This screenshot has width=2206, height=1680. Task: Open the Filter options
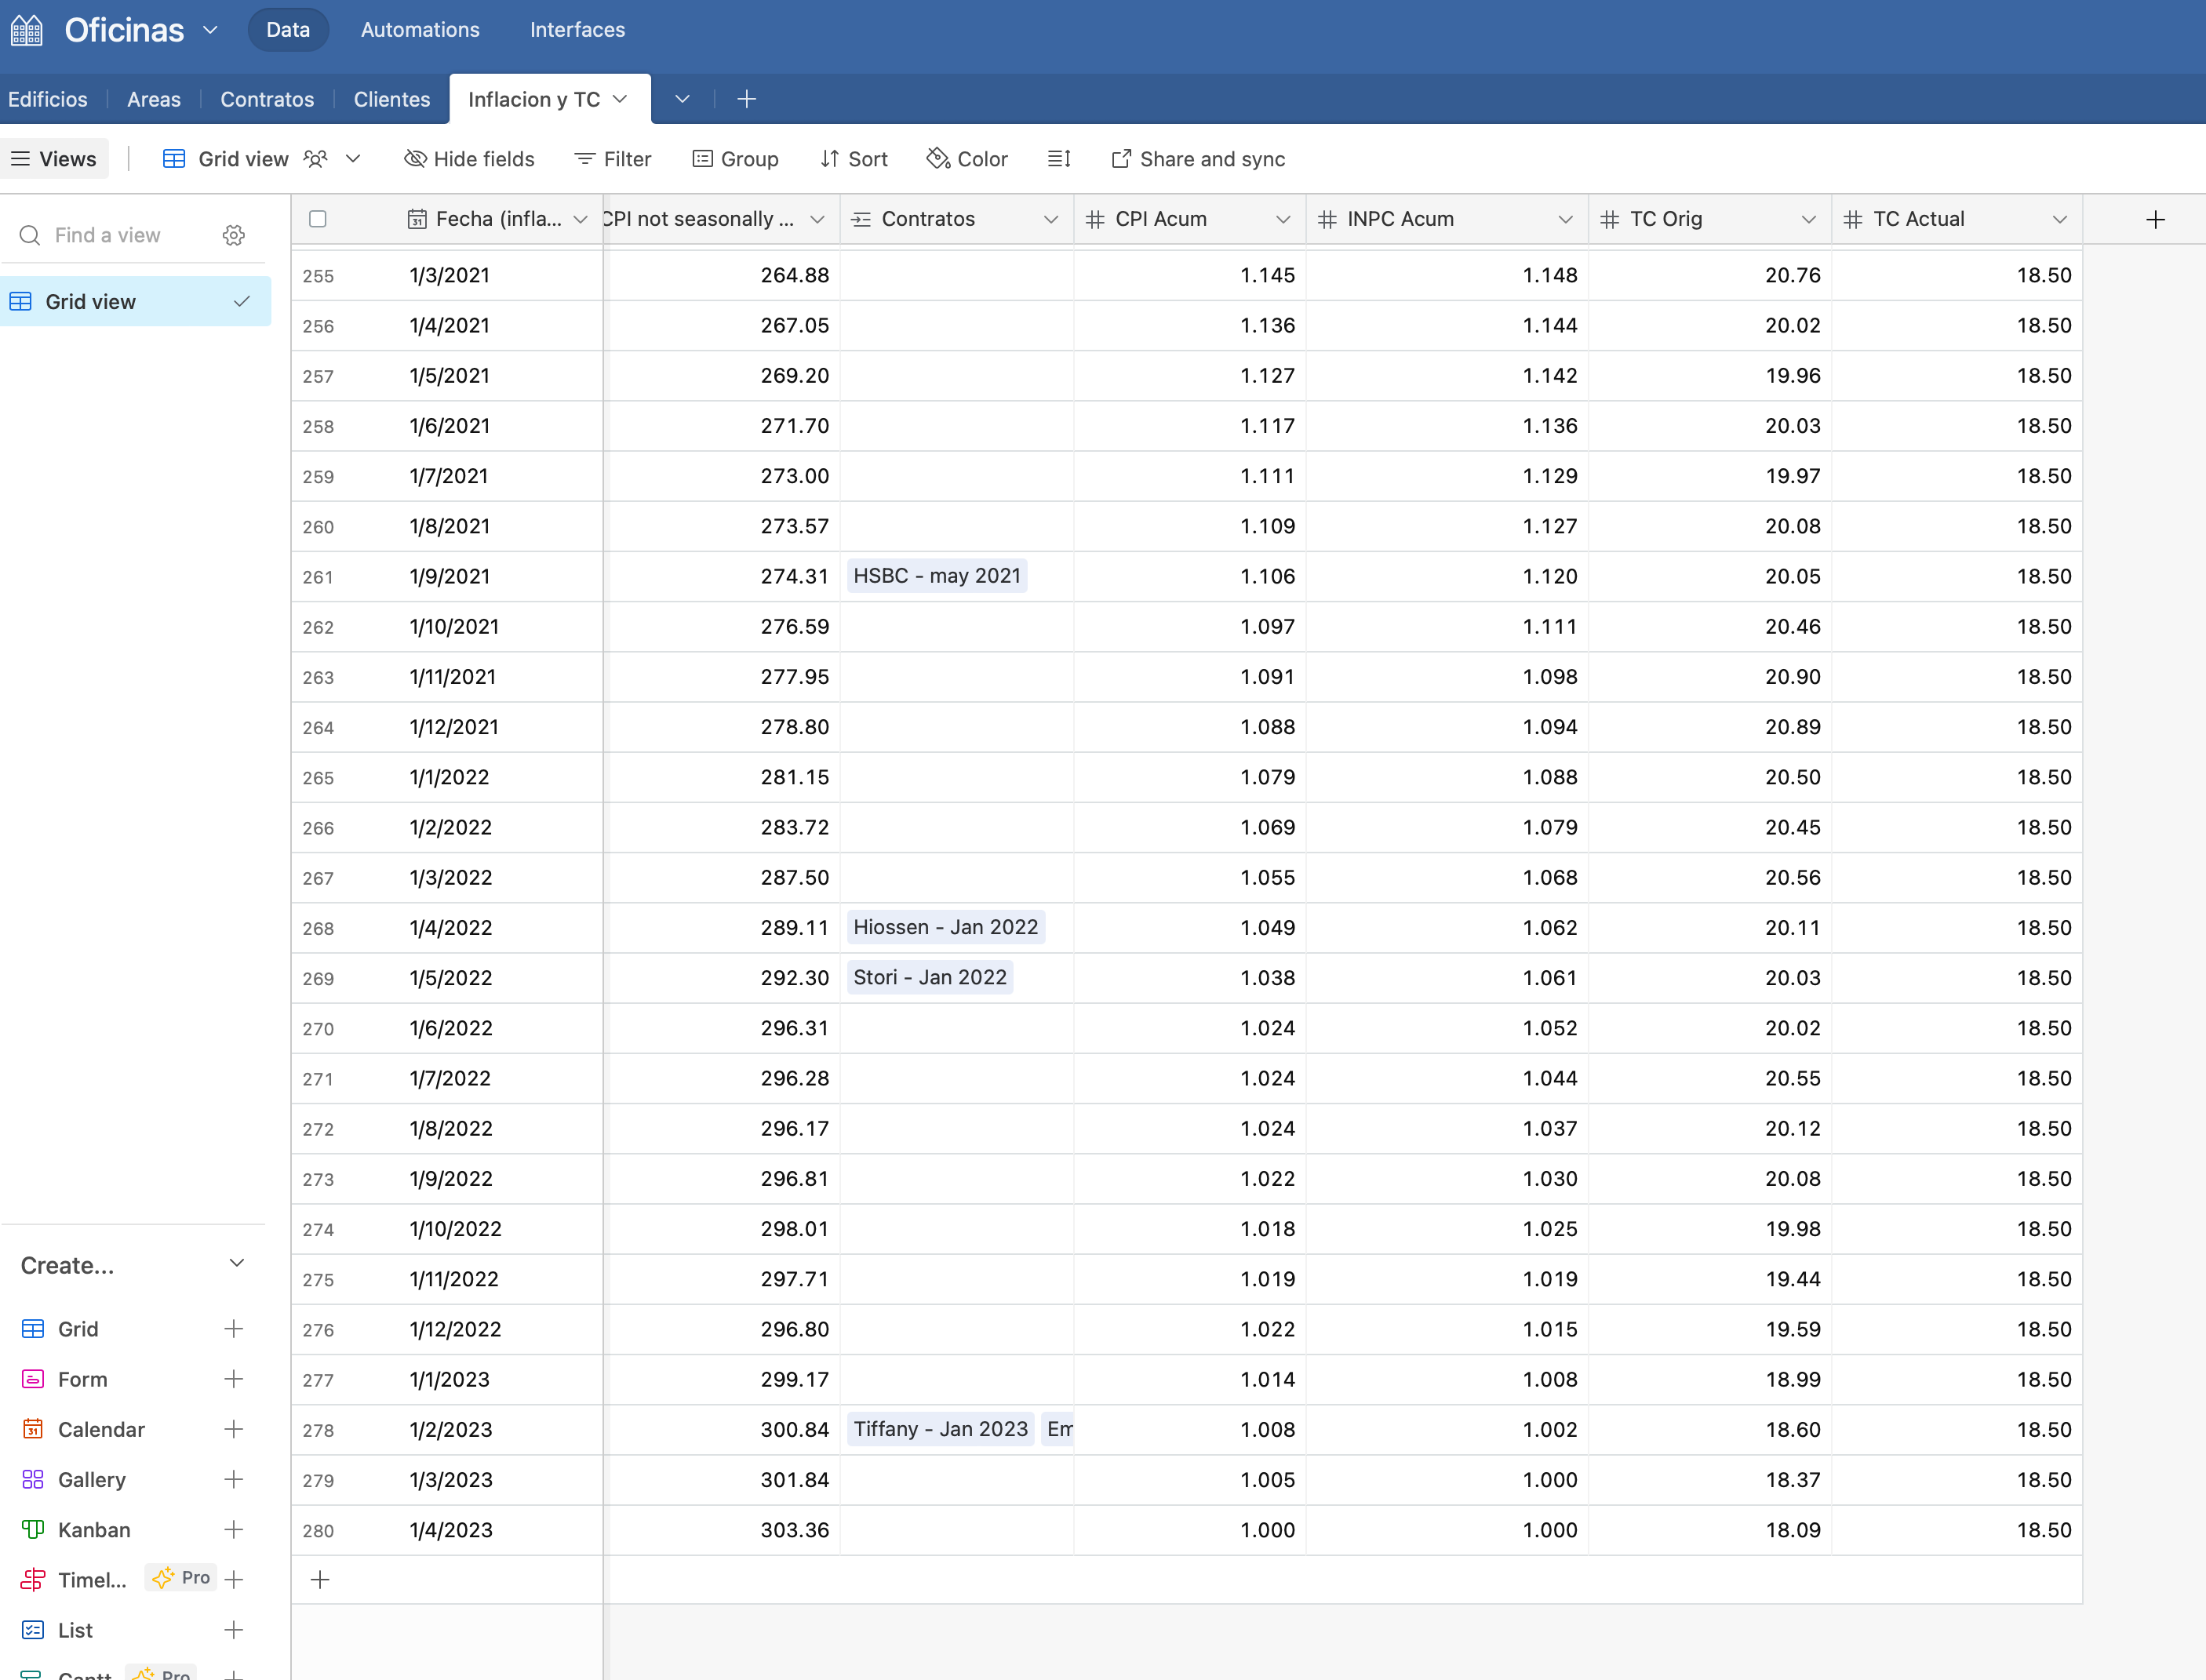[x=613, y=159]
